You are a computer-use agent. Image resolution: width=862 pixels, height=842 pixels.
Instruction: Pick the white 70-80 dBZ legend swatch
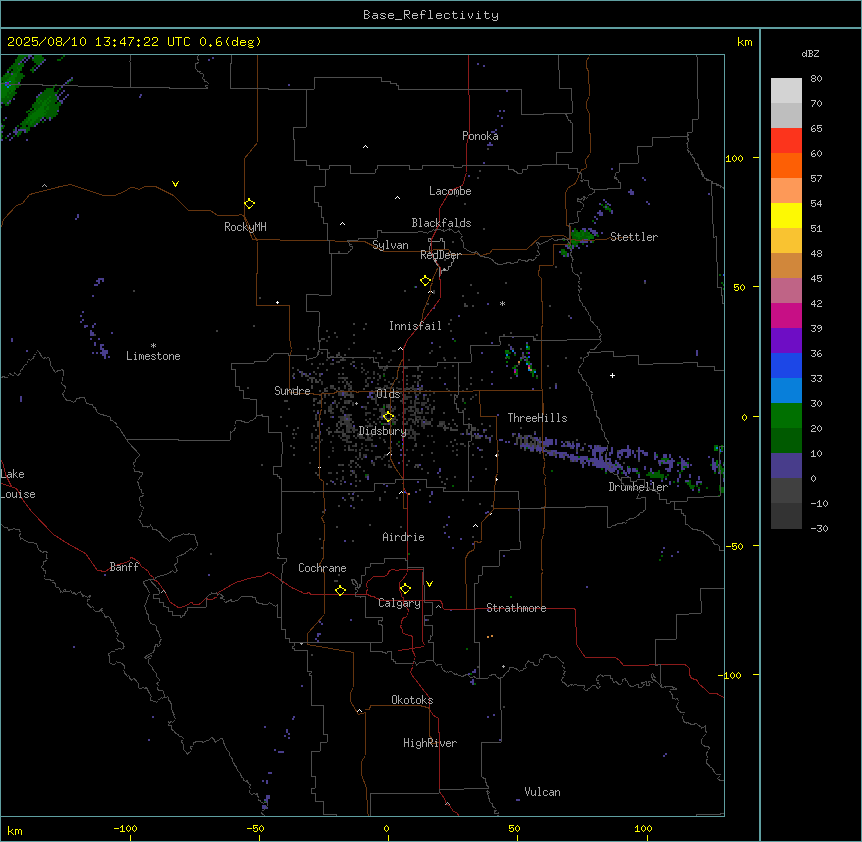[x=786, y=91]
